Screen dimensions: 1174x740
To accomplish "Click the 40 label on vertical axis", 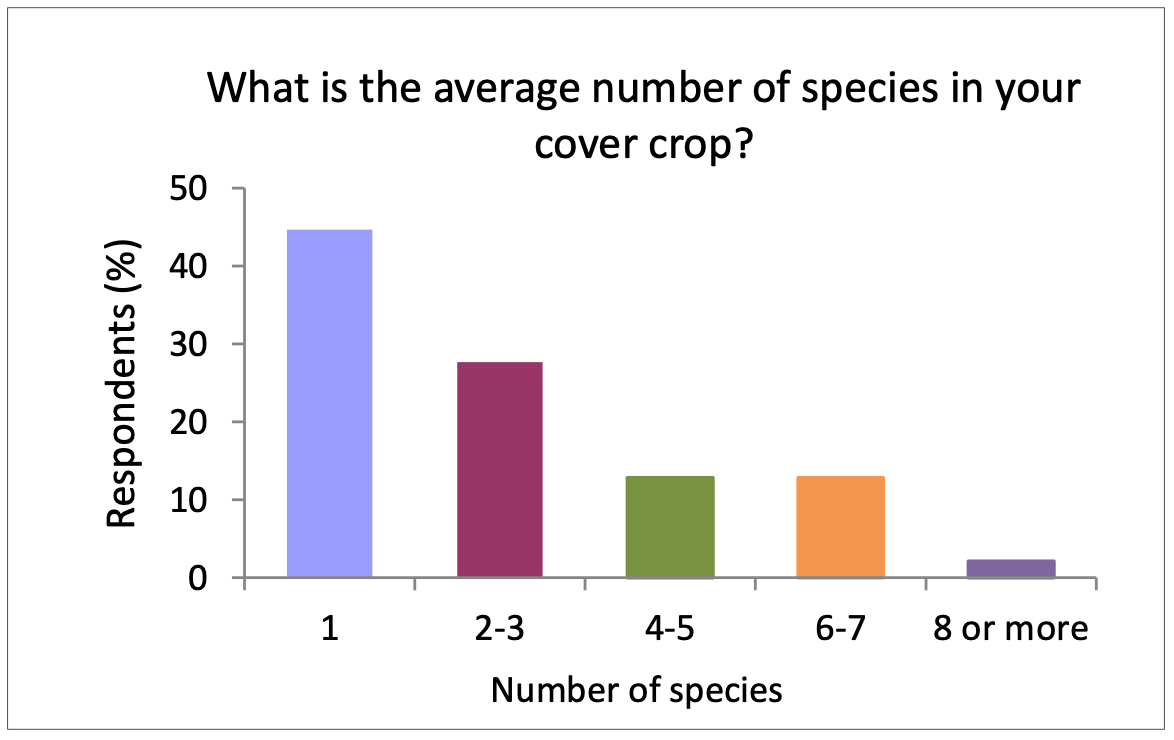I will point(187,266).
